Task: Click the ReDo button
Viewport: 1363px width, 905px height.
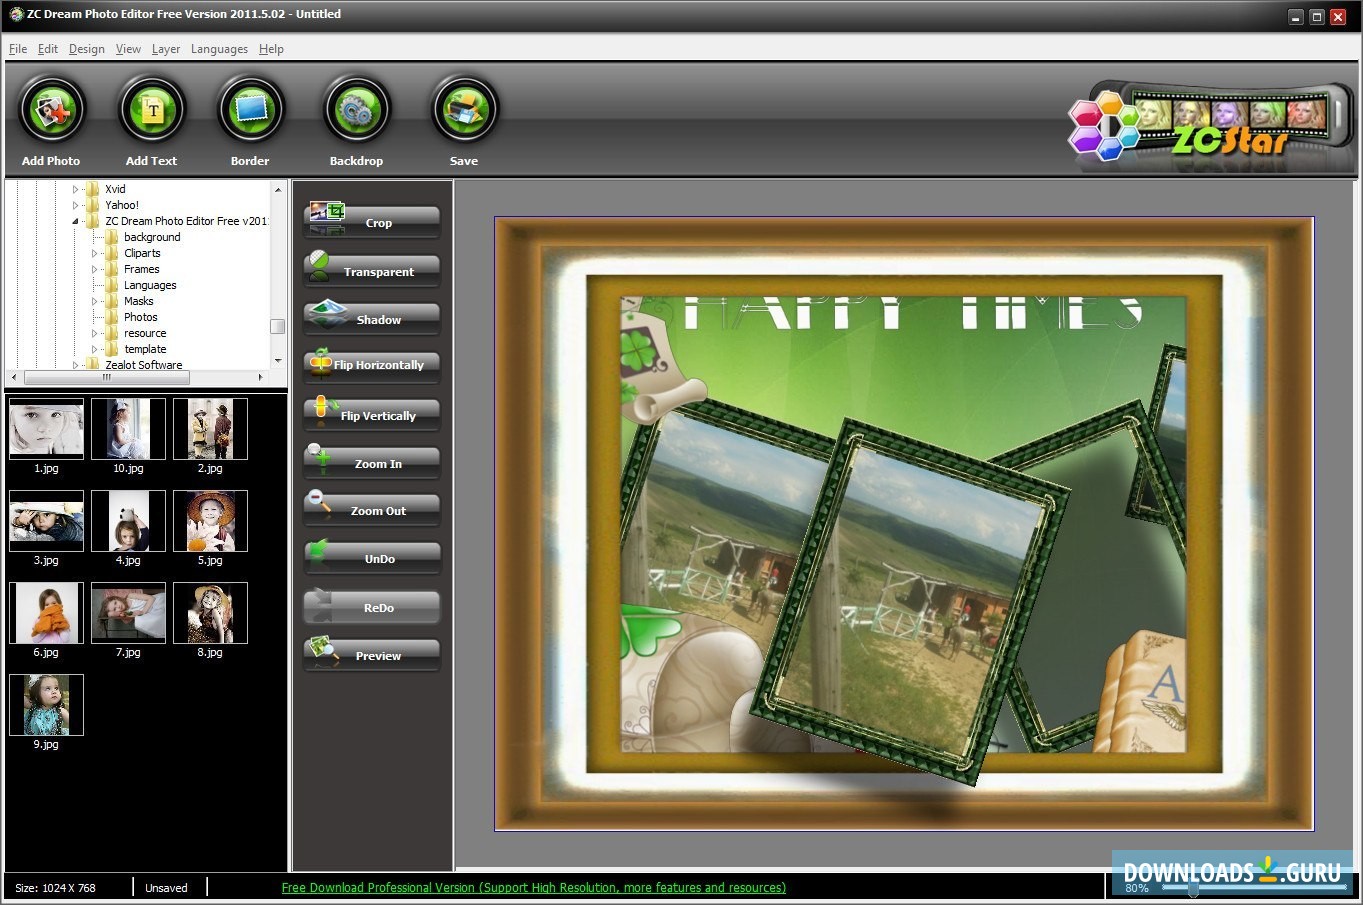Action: tap(372, 606)
